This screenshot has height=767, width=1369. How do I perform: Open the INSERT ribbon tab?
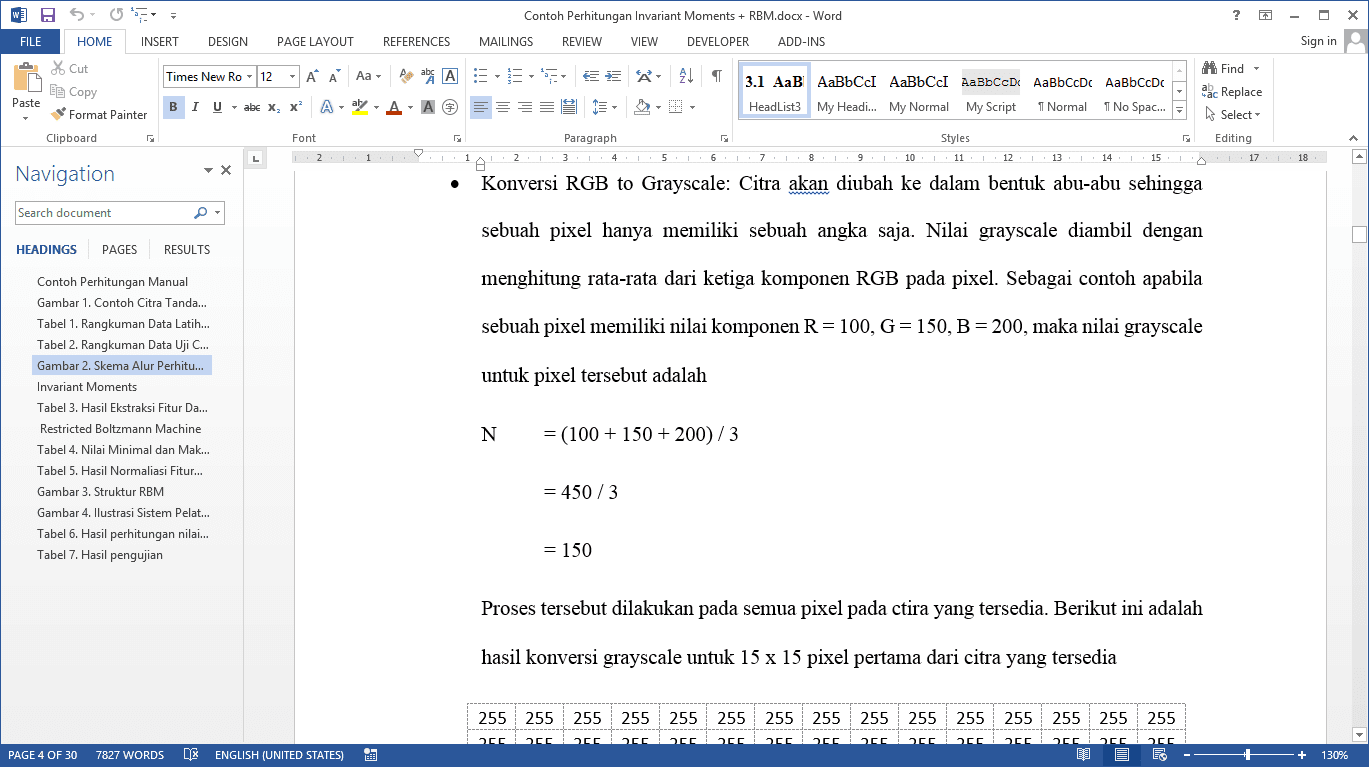click(x=160, y=42)
